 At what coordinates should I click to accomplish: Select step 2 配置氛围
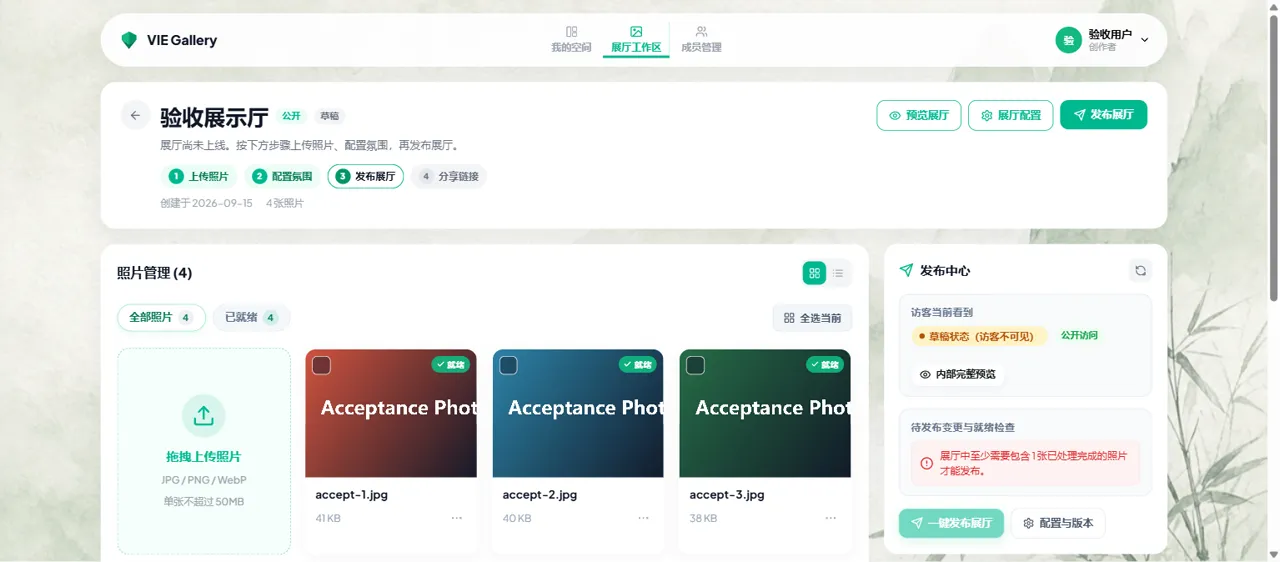point(282,177)
